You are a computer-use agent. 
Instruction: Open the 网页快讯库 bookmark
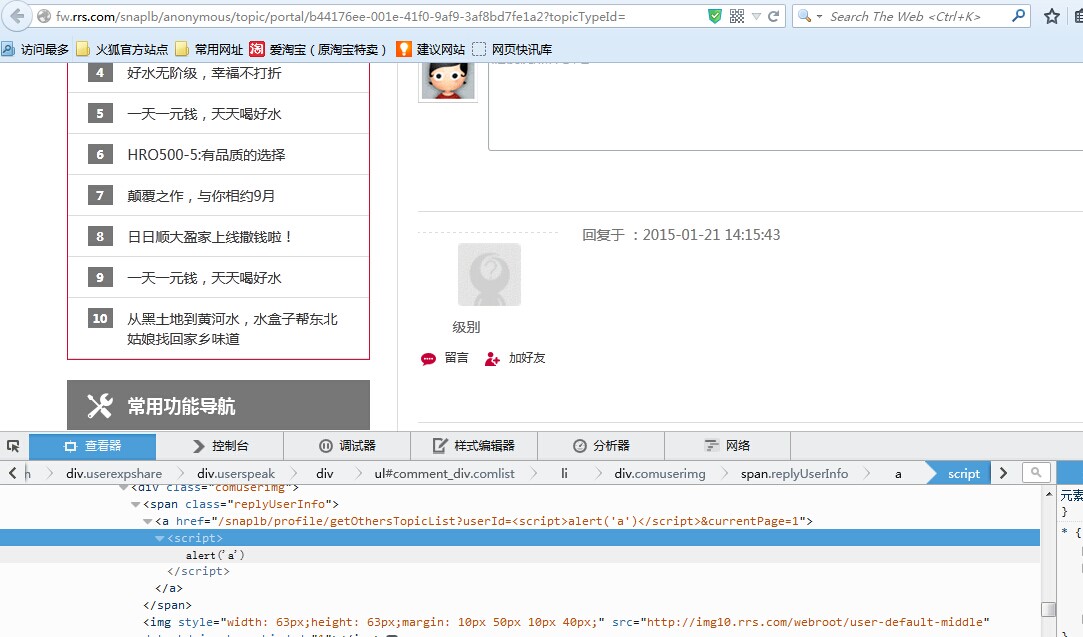512,49
